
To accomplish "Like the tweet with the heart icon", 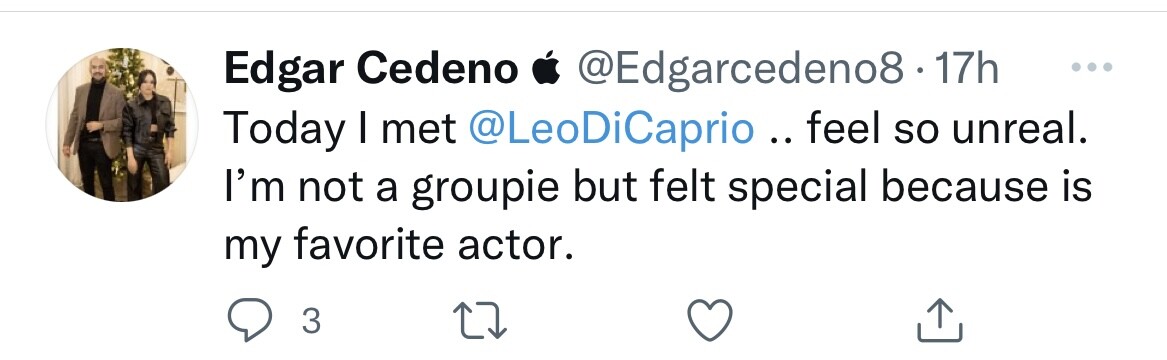I will pyautogui.click(x=709, y=321).
